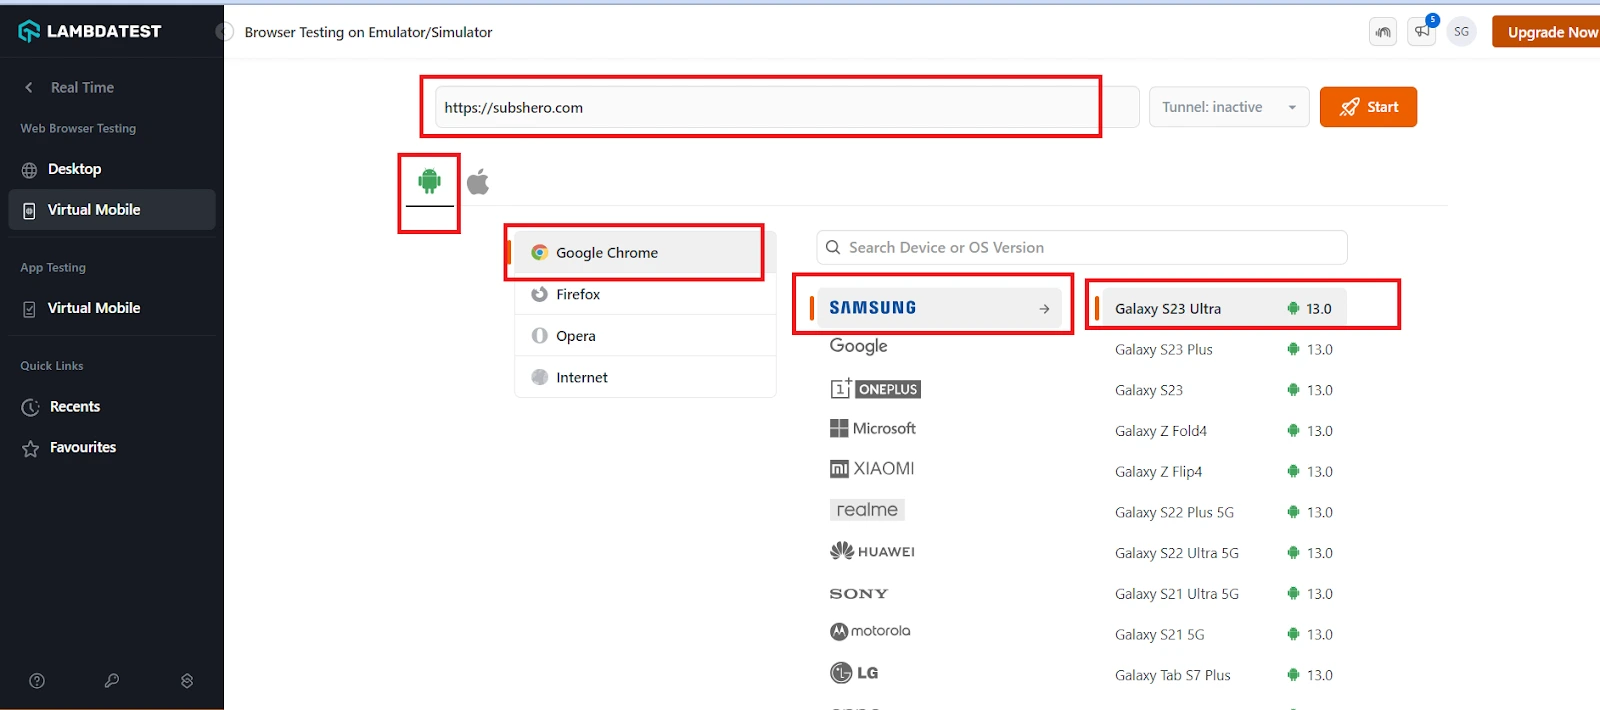This screenshot has width=1600, height=710.
Task: Click the orange Start button
Action: click(x=1368, y=107)
